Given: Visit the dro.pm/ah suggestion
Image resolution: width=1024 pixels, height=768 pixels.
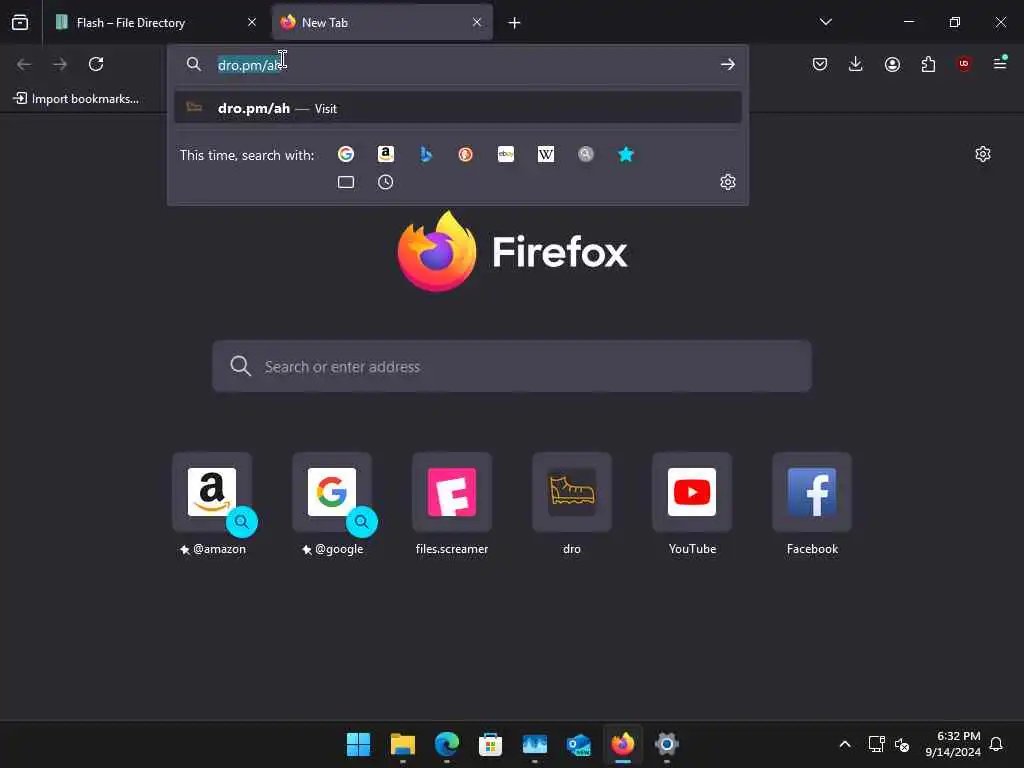Looking at the screenshot, I should pyautogui.click(x=458, y=108).
